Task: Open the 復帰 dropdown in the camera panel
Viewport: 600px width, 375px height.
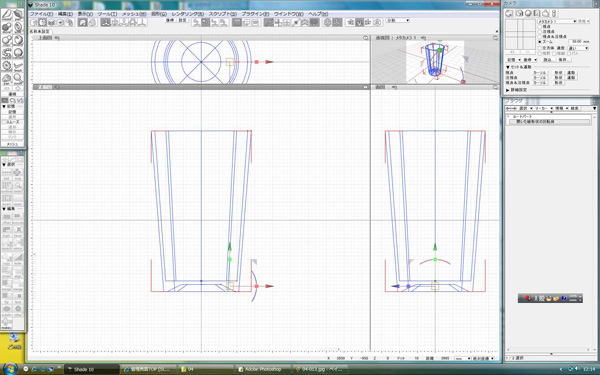Action: 530,60
